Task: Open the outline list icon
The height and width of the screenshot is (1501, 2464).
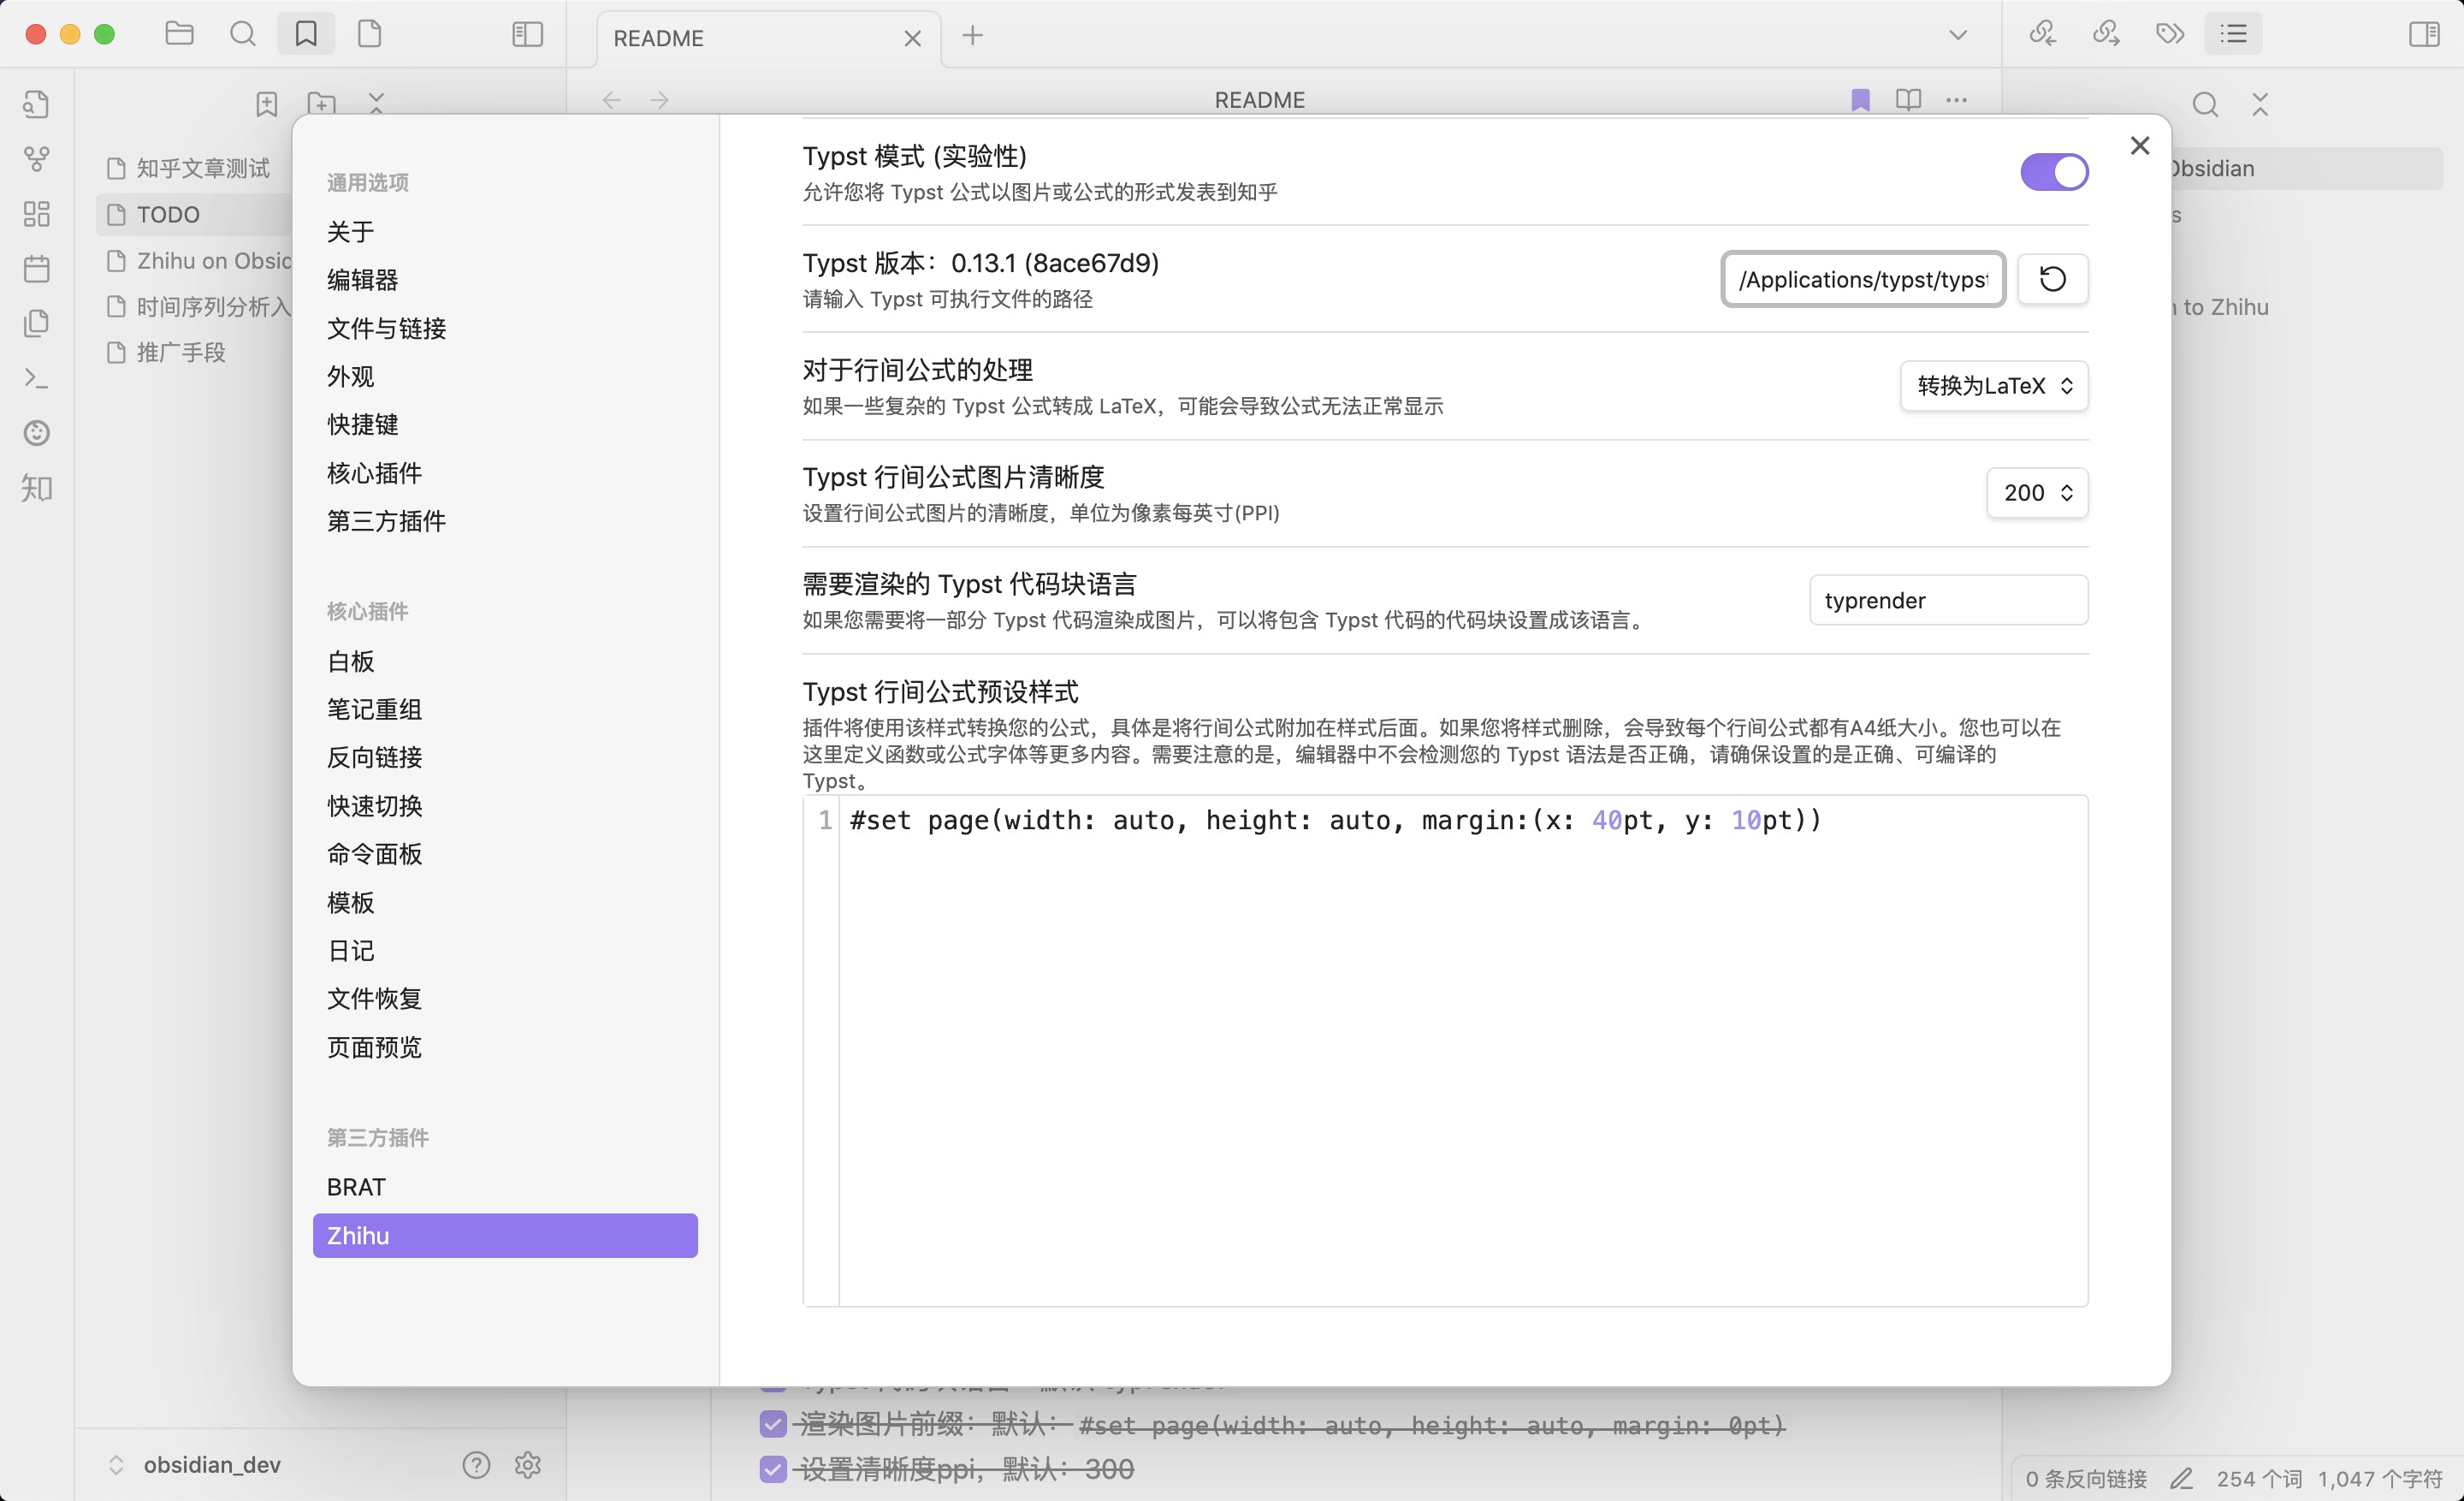Action: (x=2233, y=35)
